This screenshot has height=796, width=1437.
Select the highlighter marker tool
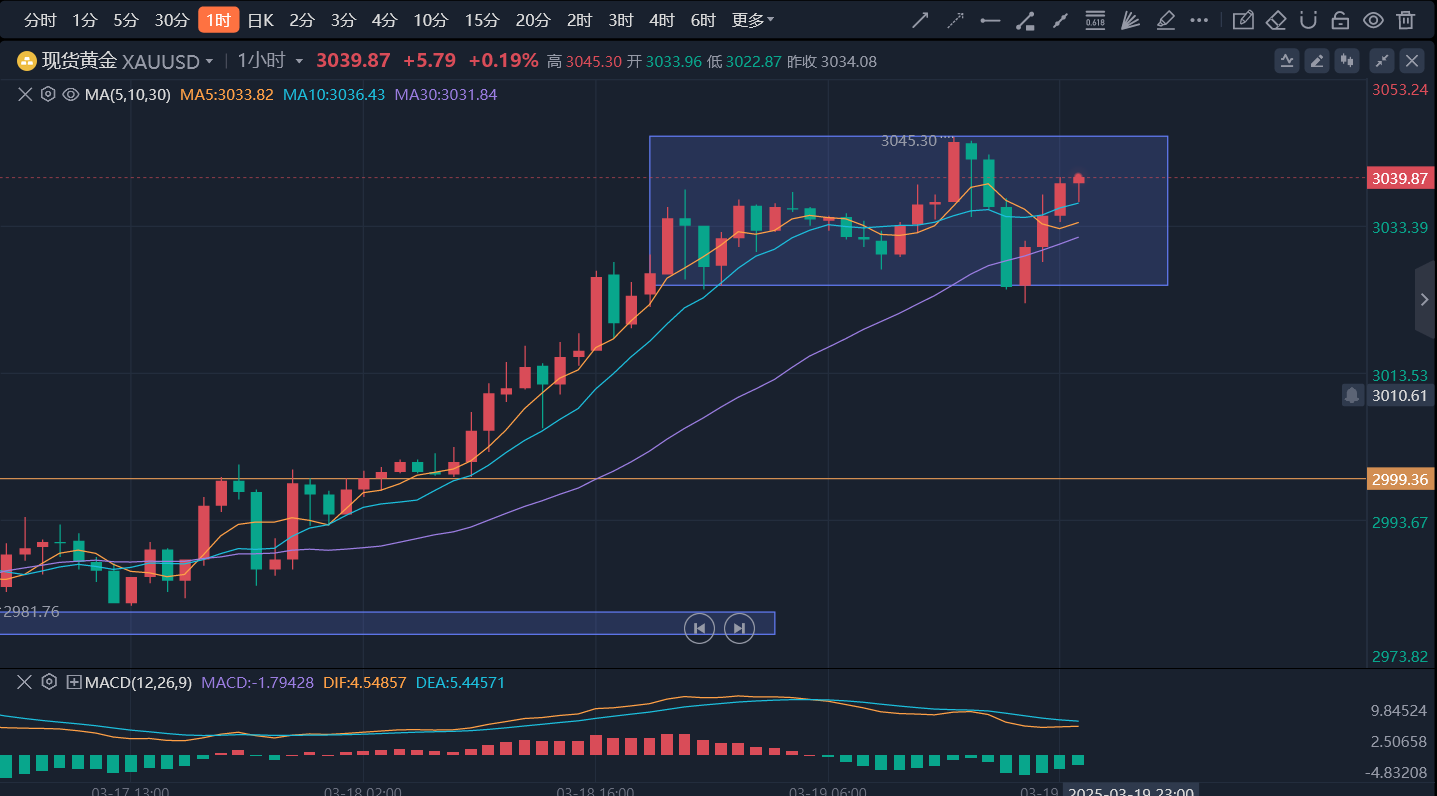pyautogui.click(x=1165, y=20)
